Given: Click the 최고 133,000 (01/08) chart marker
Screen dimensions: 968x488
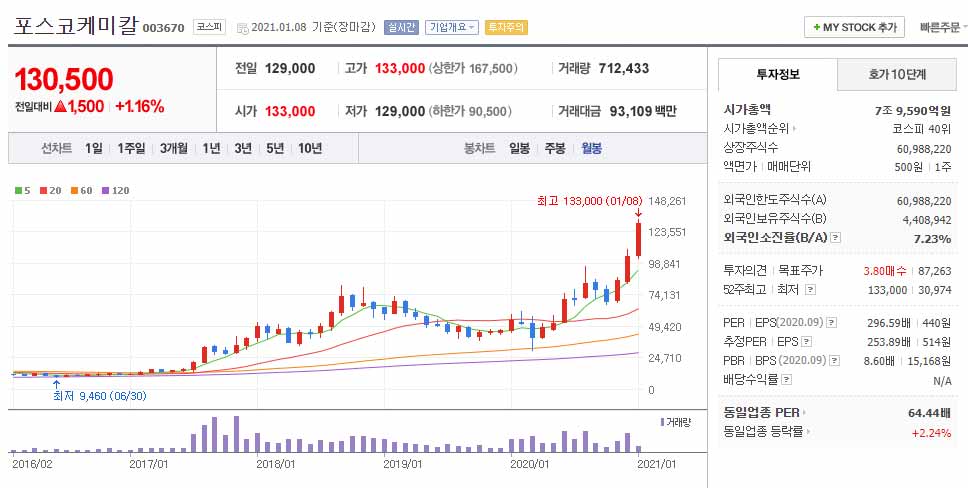Looking at the screenshot, I should (589, 201).
